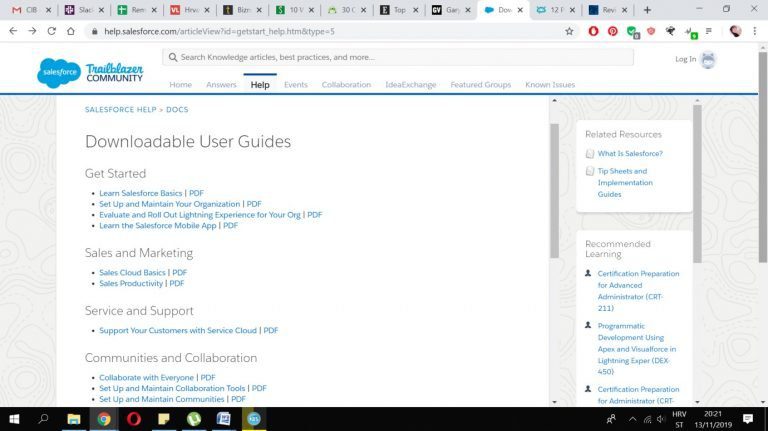The width and height of the screenshot is (768, 431).
Task: Click the sidebar panel scrollbar thumb
Action: (697, 184)
